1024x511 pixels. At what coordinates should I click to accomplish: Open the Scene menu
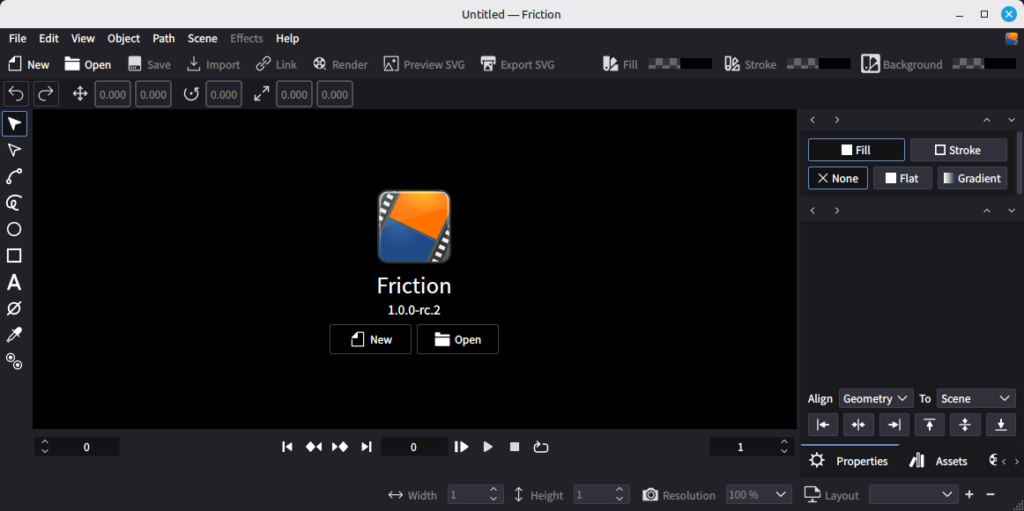202,38
